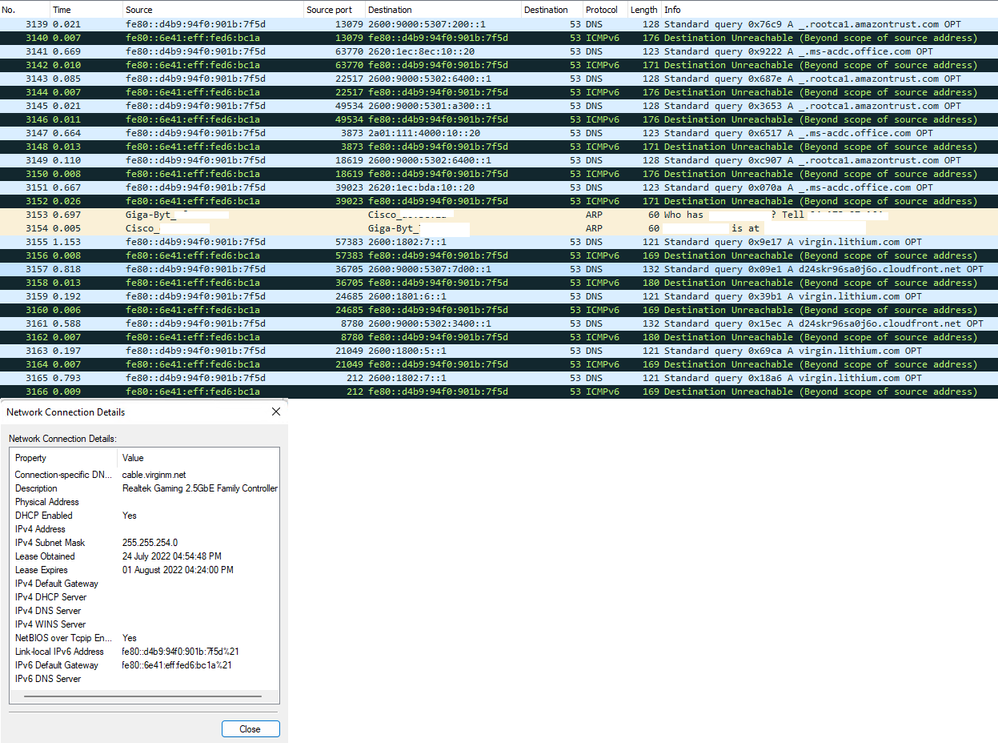Click the Protocol column header
Screen dimensions: 998x743
coord(605,10)
